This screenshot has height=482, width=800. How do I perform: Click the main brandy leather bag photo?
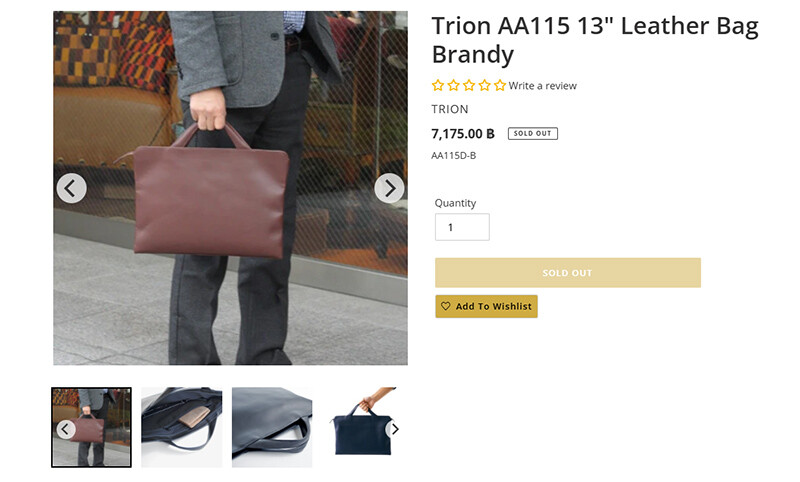[x=231, y=188]
